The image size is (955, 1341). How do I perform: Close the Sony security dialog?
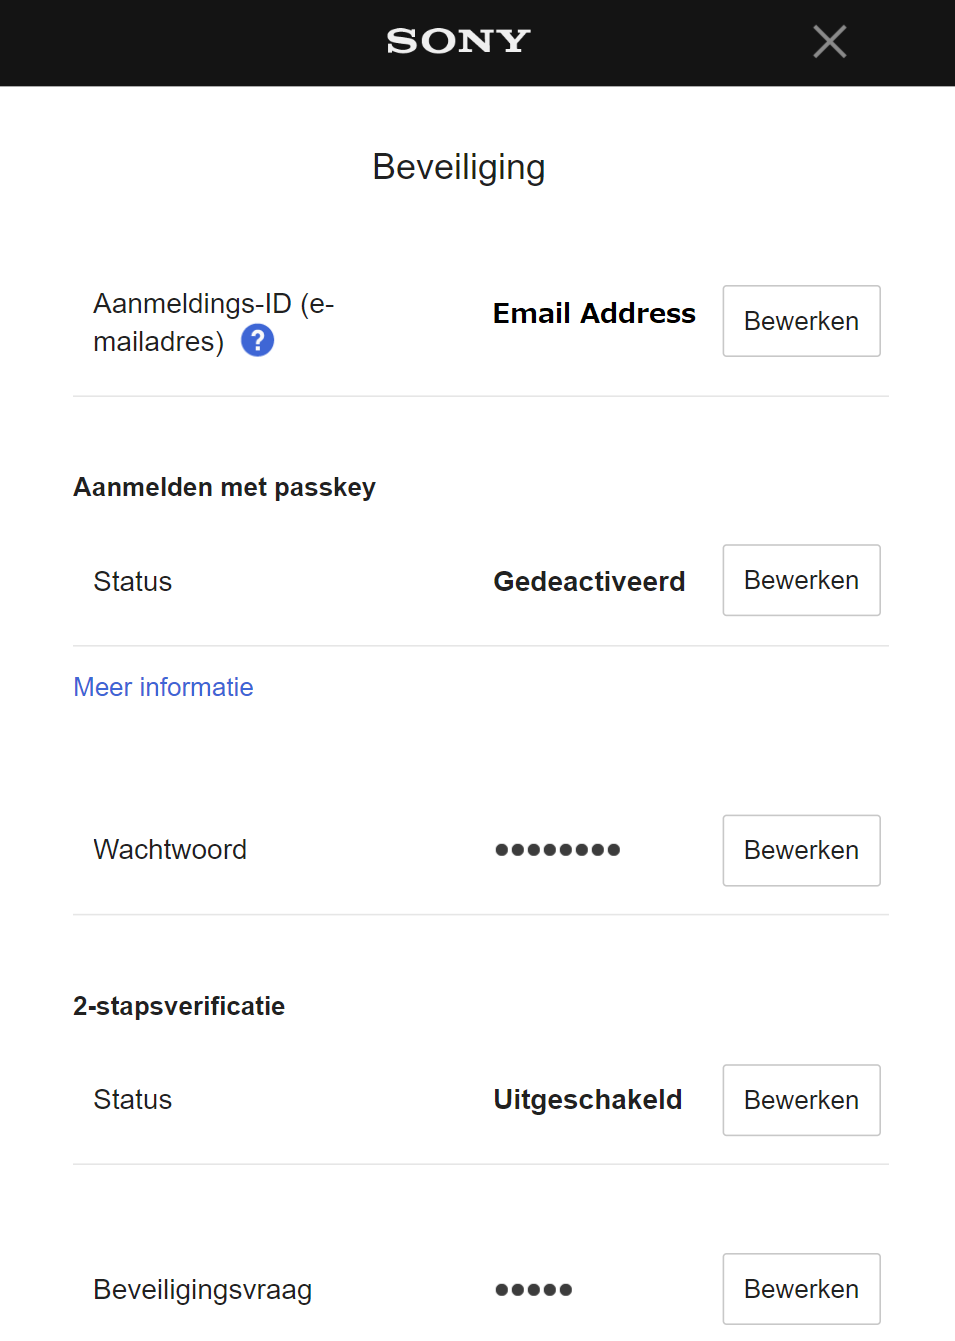pyautogui.click(x=830, y=42)
